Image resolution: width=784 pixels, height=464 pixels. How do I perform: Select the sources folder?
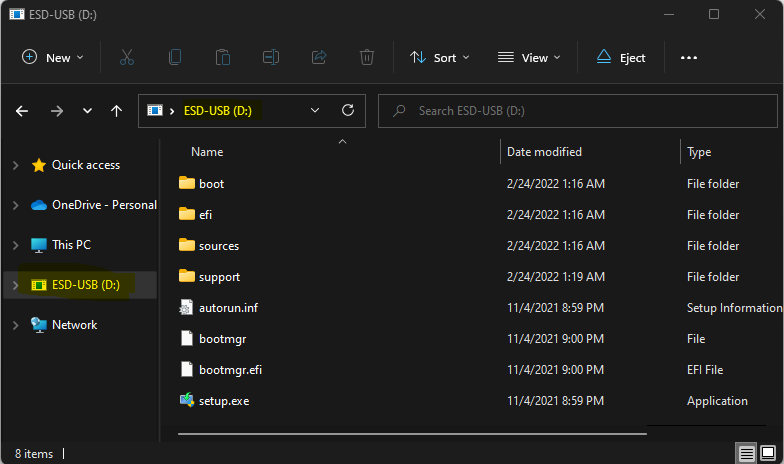(x=219, y=246)
